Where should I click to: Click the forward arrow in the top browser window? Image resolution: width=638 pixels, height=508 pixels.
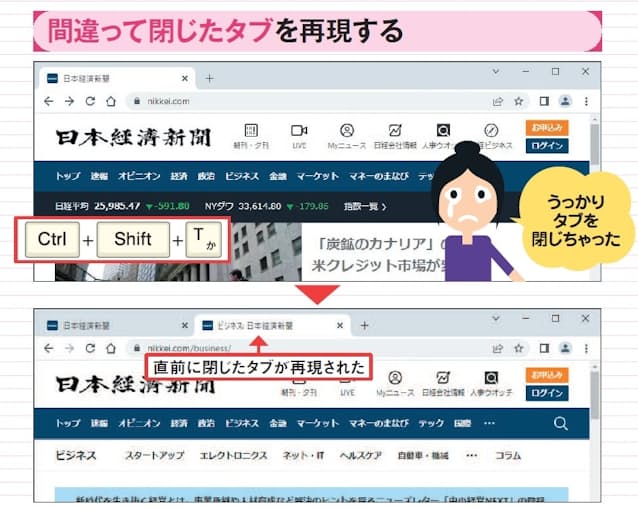[x=70, y=101]
